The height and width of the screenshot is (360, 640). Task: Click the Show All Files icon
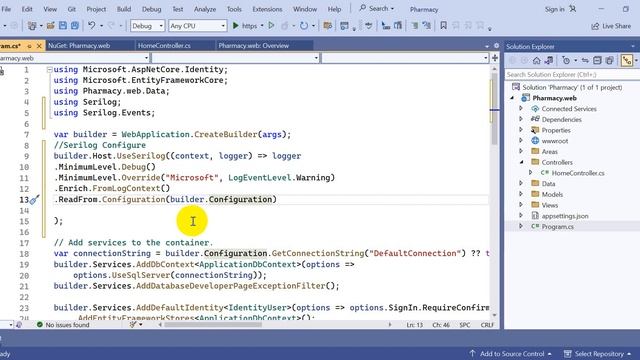click(609, 60)
